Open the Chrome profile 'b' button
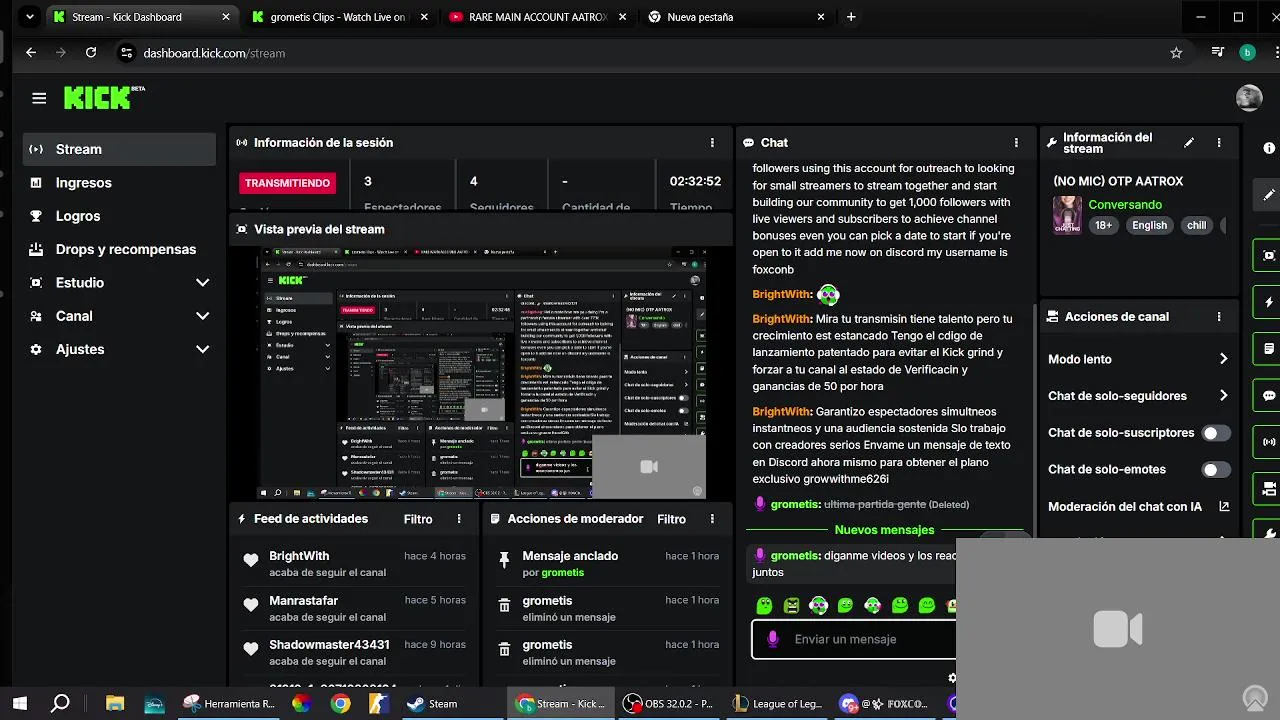Viewport: 1280px width, 720px height. click(x=1247, y=53)
